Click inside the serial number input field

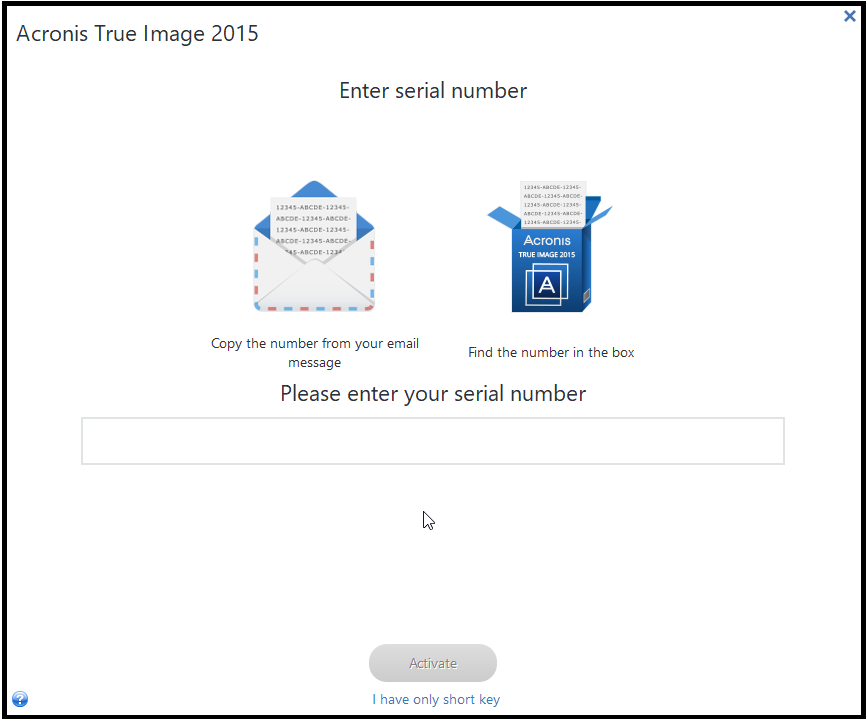(432, 440)
